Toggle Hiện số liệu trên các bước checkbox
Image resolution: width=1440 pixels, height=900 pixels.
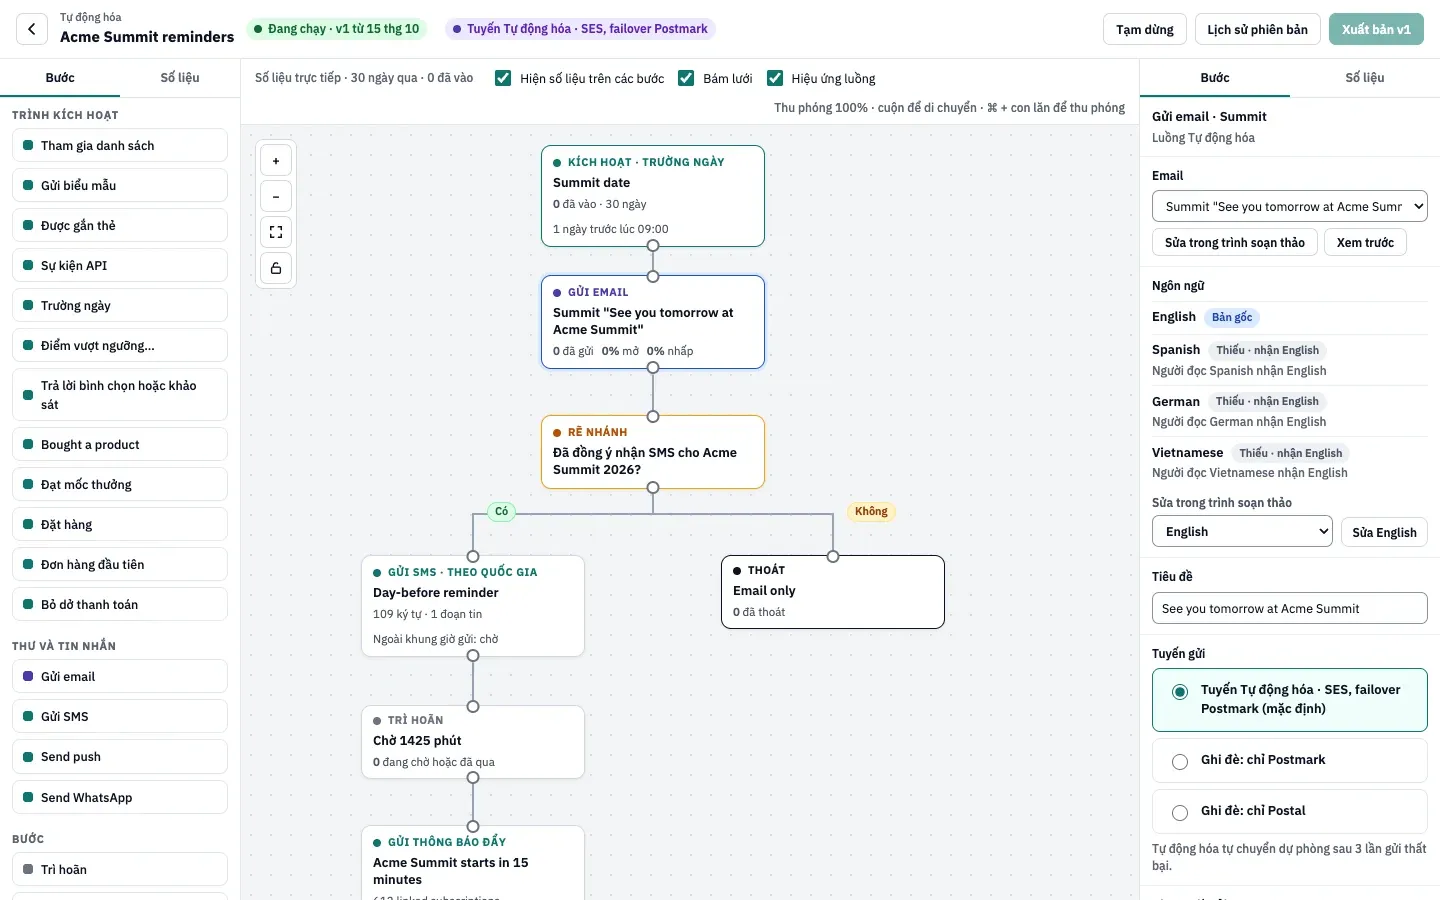503,78
